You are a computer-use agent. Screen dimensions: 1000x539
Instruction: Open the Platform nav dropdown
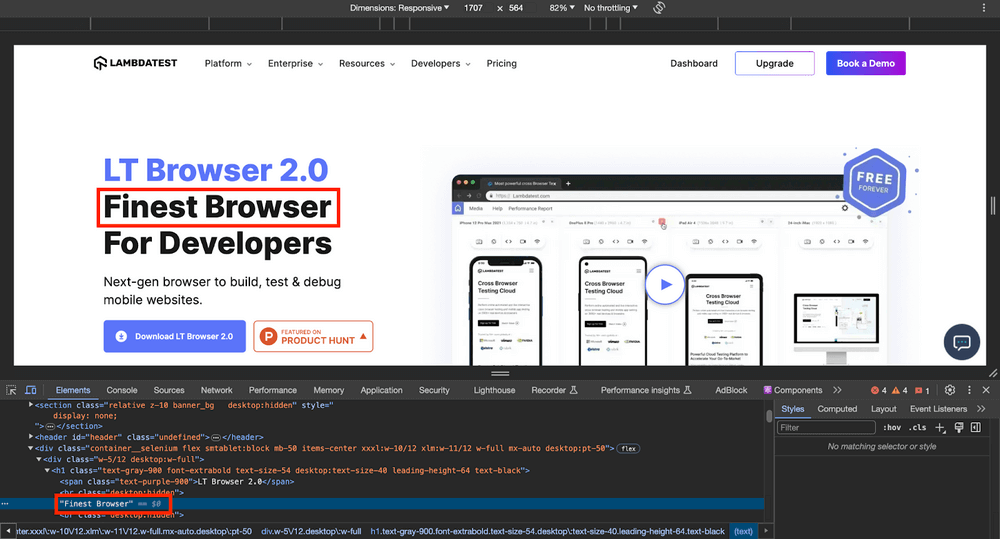click(x=228, y=63)
